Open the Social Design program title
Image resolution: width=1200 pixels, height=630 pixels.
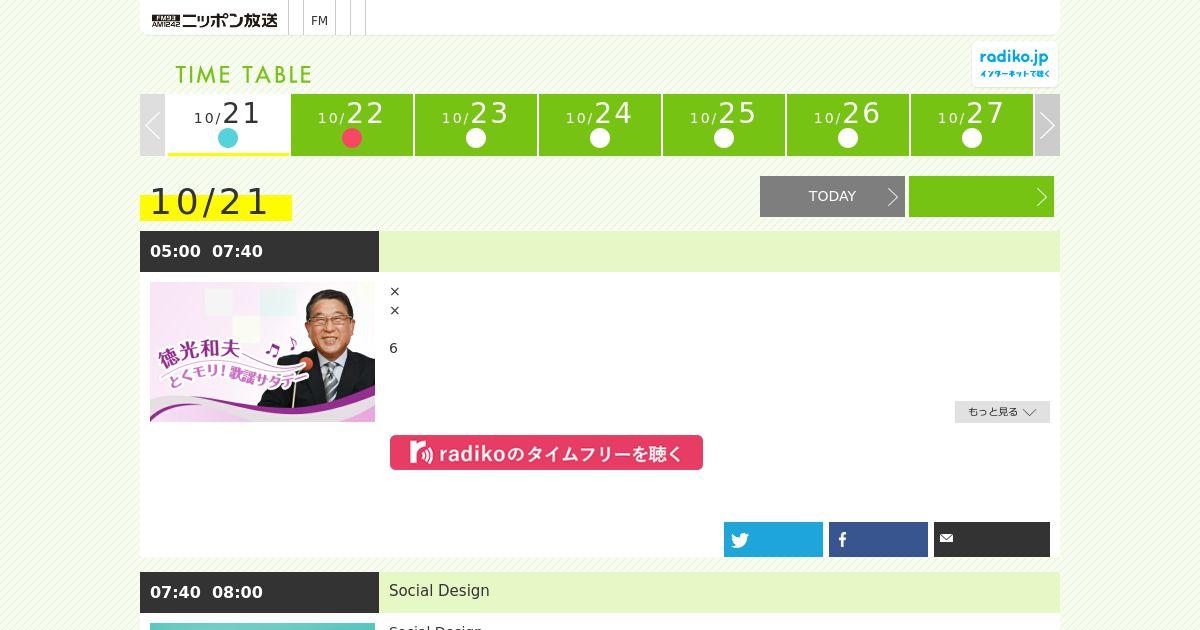(x=439, y=591)
